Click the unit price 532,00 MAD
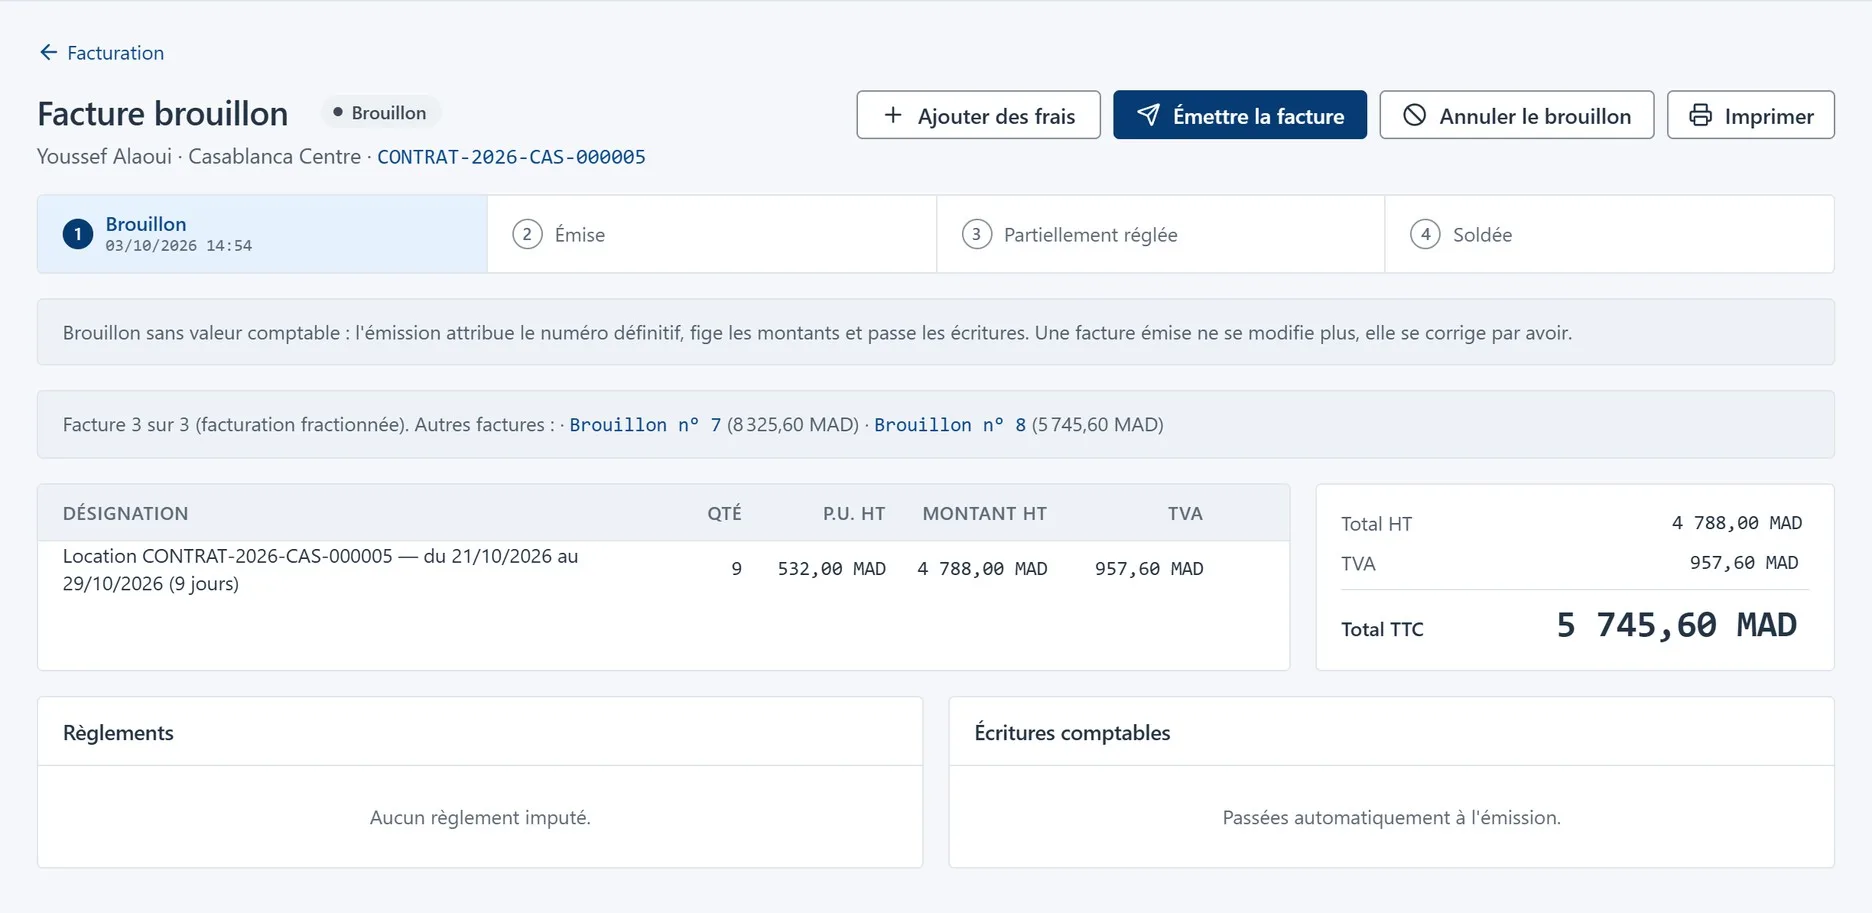 (832, 569)
